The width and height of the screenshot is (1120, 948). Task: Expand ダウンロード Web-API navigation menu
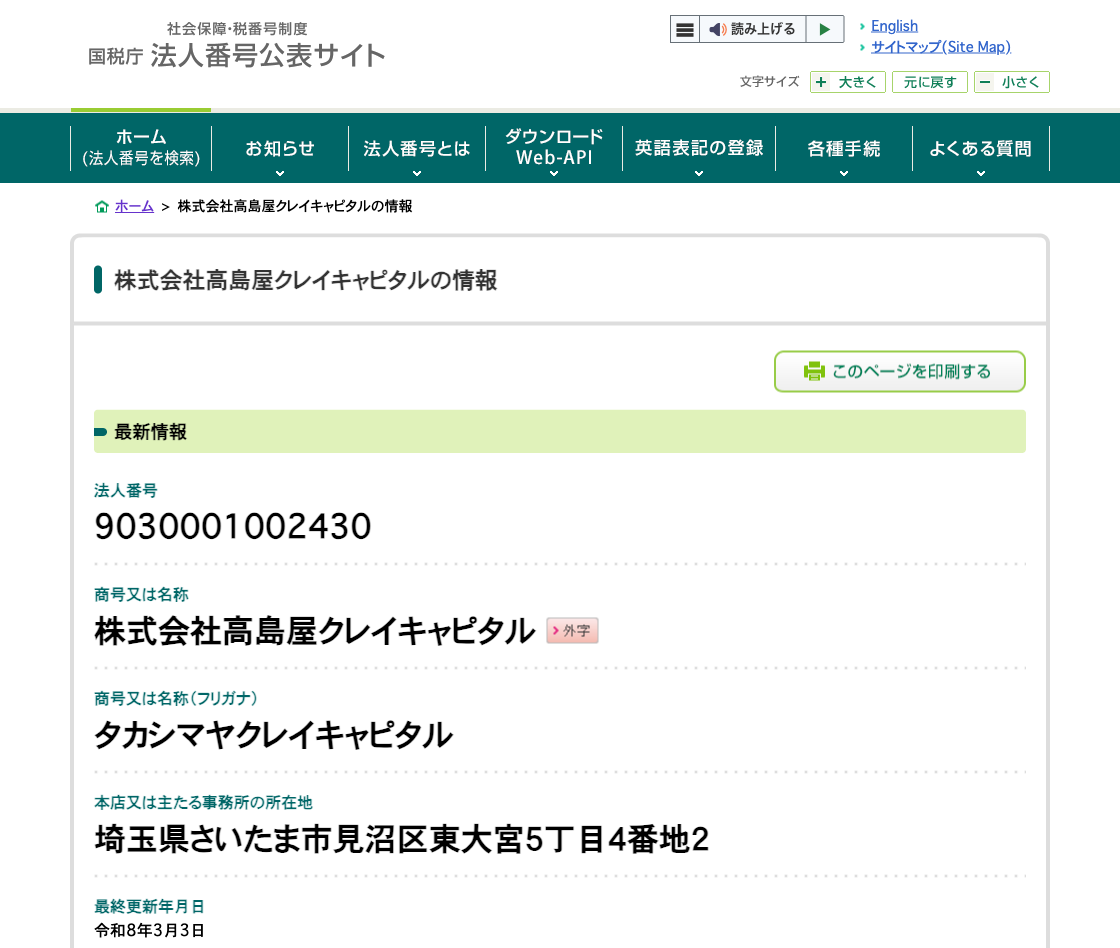click(554, 149)
